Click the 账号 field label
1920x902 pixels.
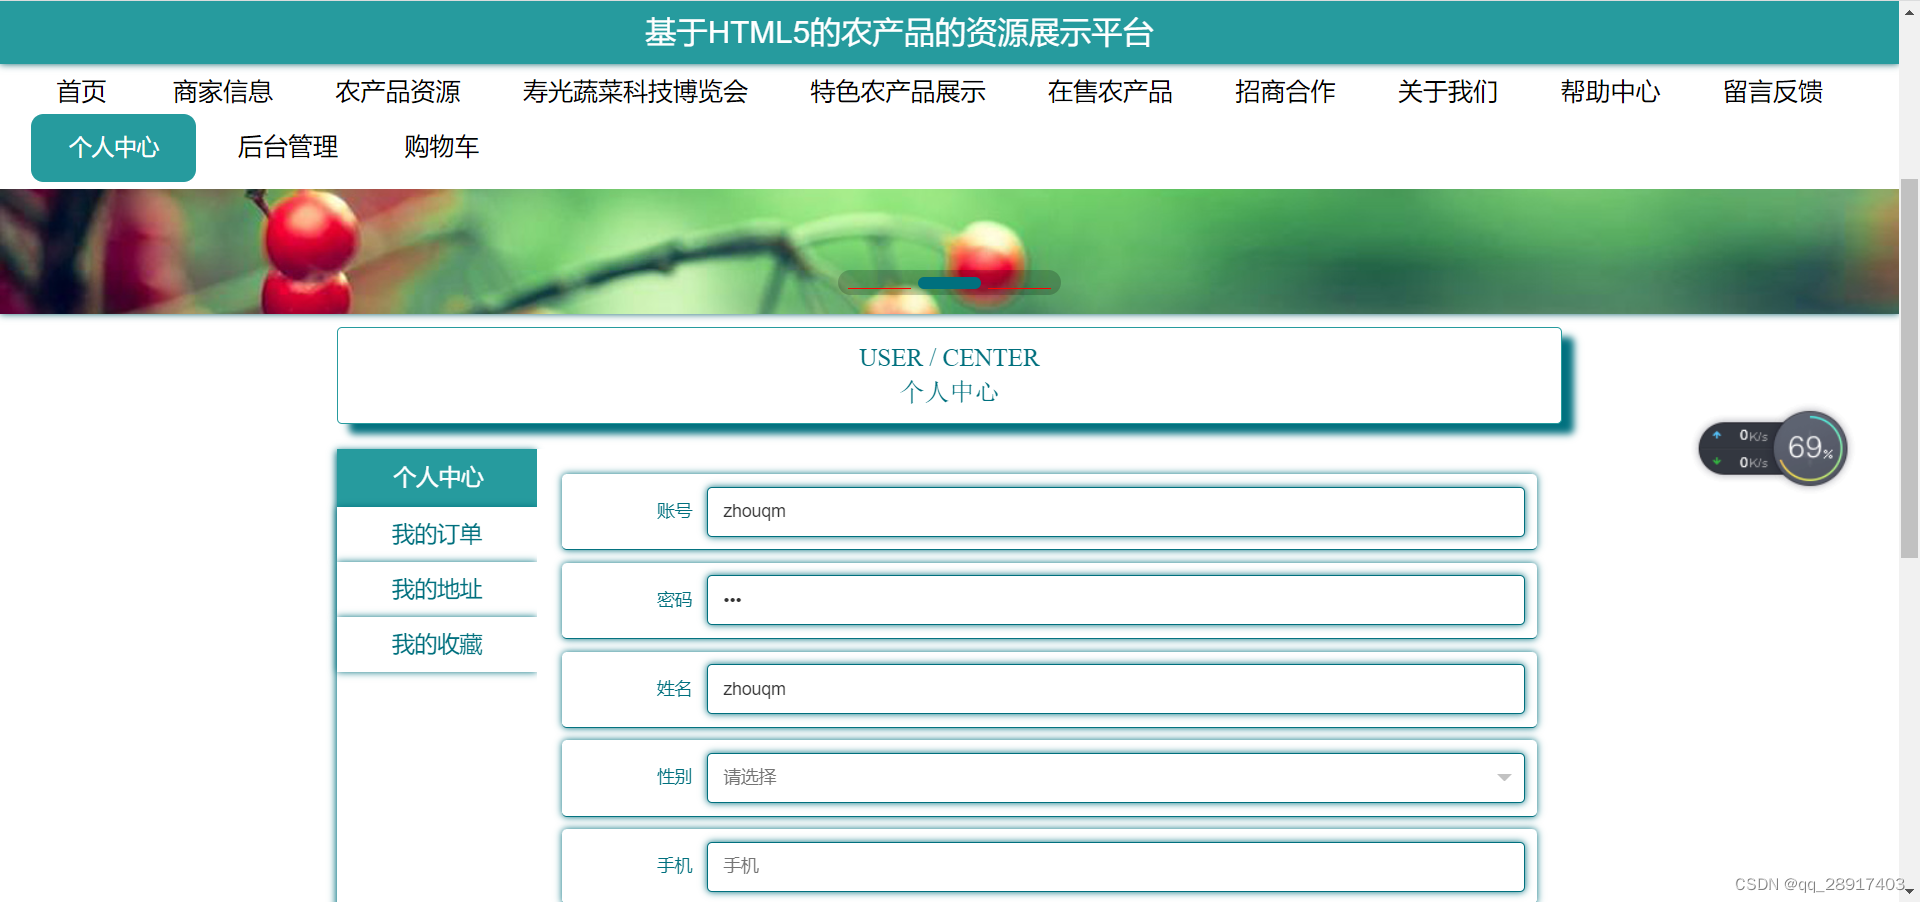pyautogui.click(x=674, y=511)
